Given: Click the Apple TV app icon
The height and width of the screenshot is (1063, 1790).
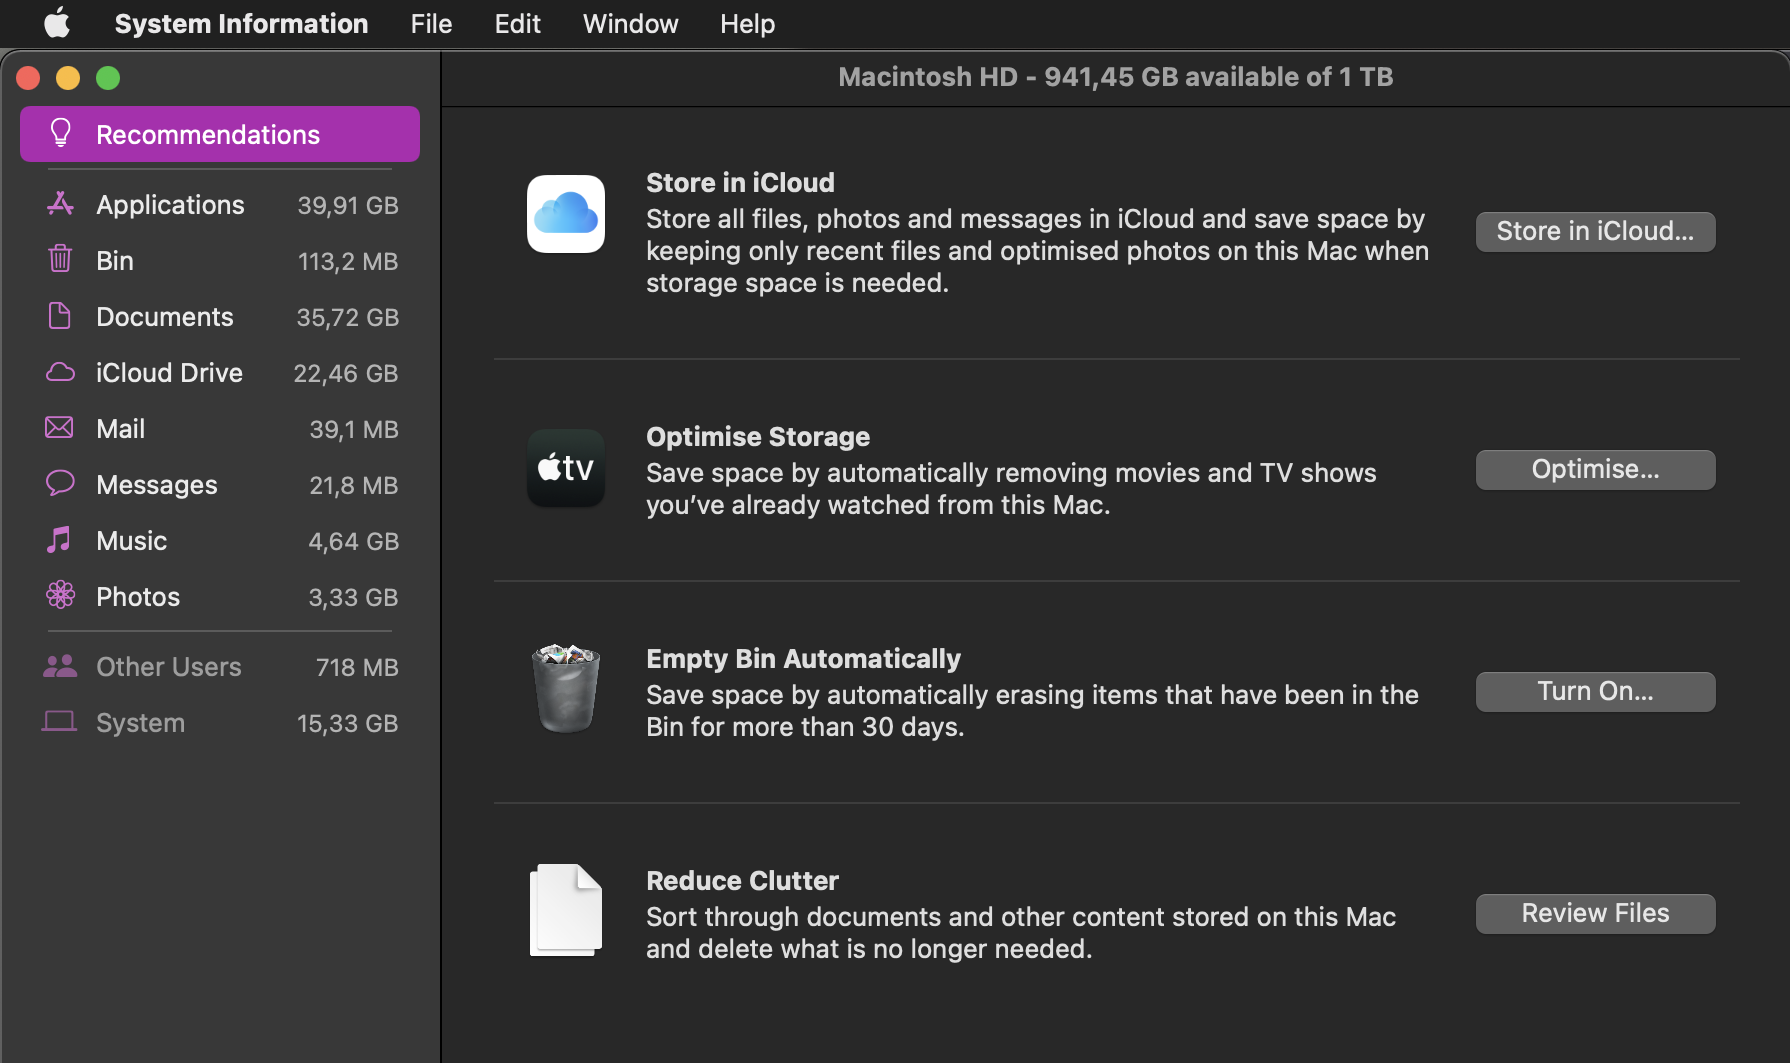Looking at the screenshot, I should tap(566, 468).
